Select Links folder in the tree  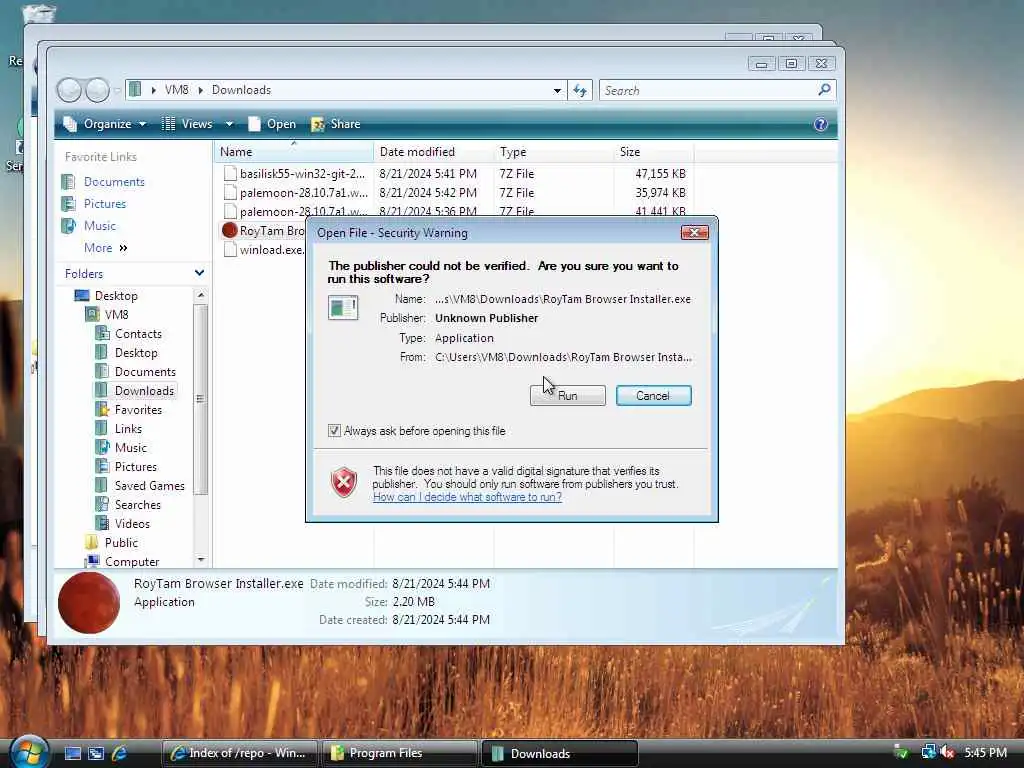128,428
